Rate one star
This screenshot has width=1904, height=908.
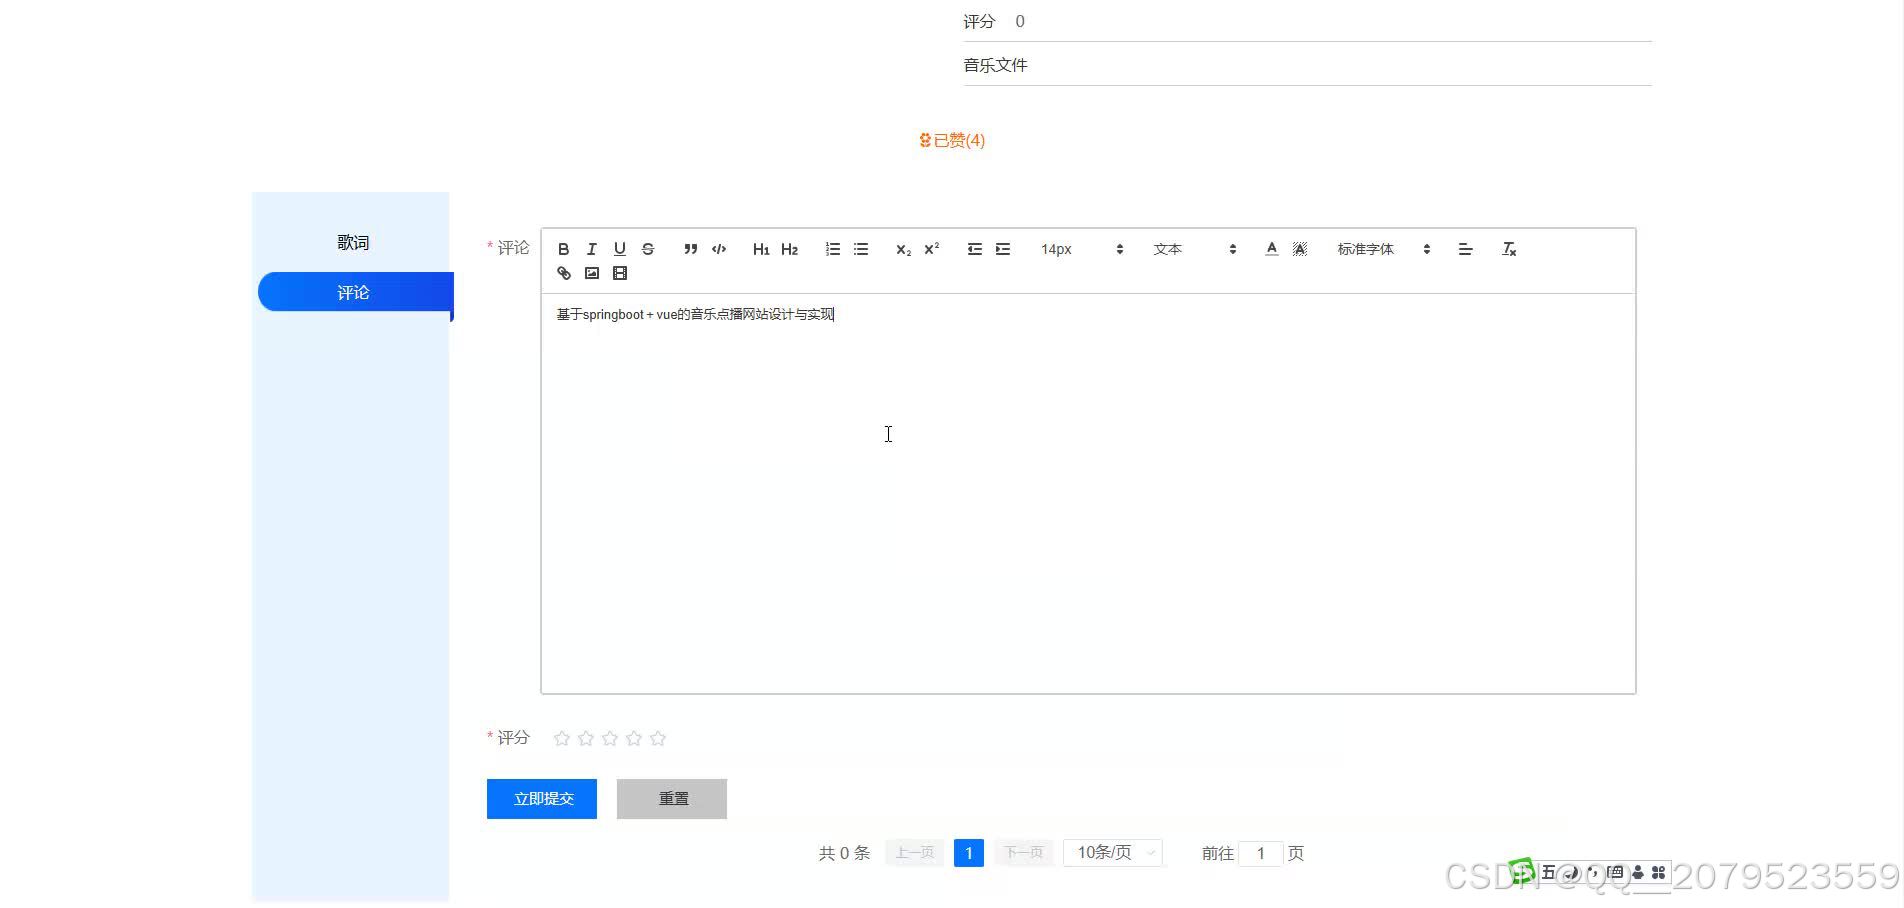pyautogui.click(x=562, y=738)
